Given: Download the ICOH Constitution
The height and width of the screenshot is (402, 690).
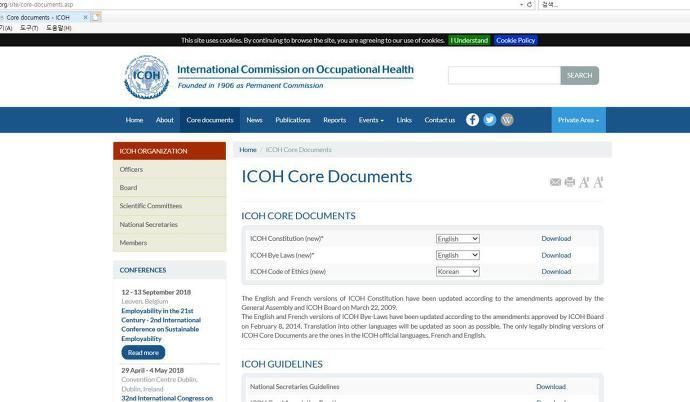Looking at the screenshot, I should coord(556,238).
